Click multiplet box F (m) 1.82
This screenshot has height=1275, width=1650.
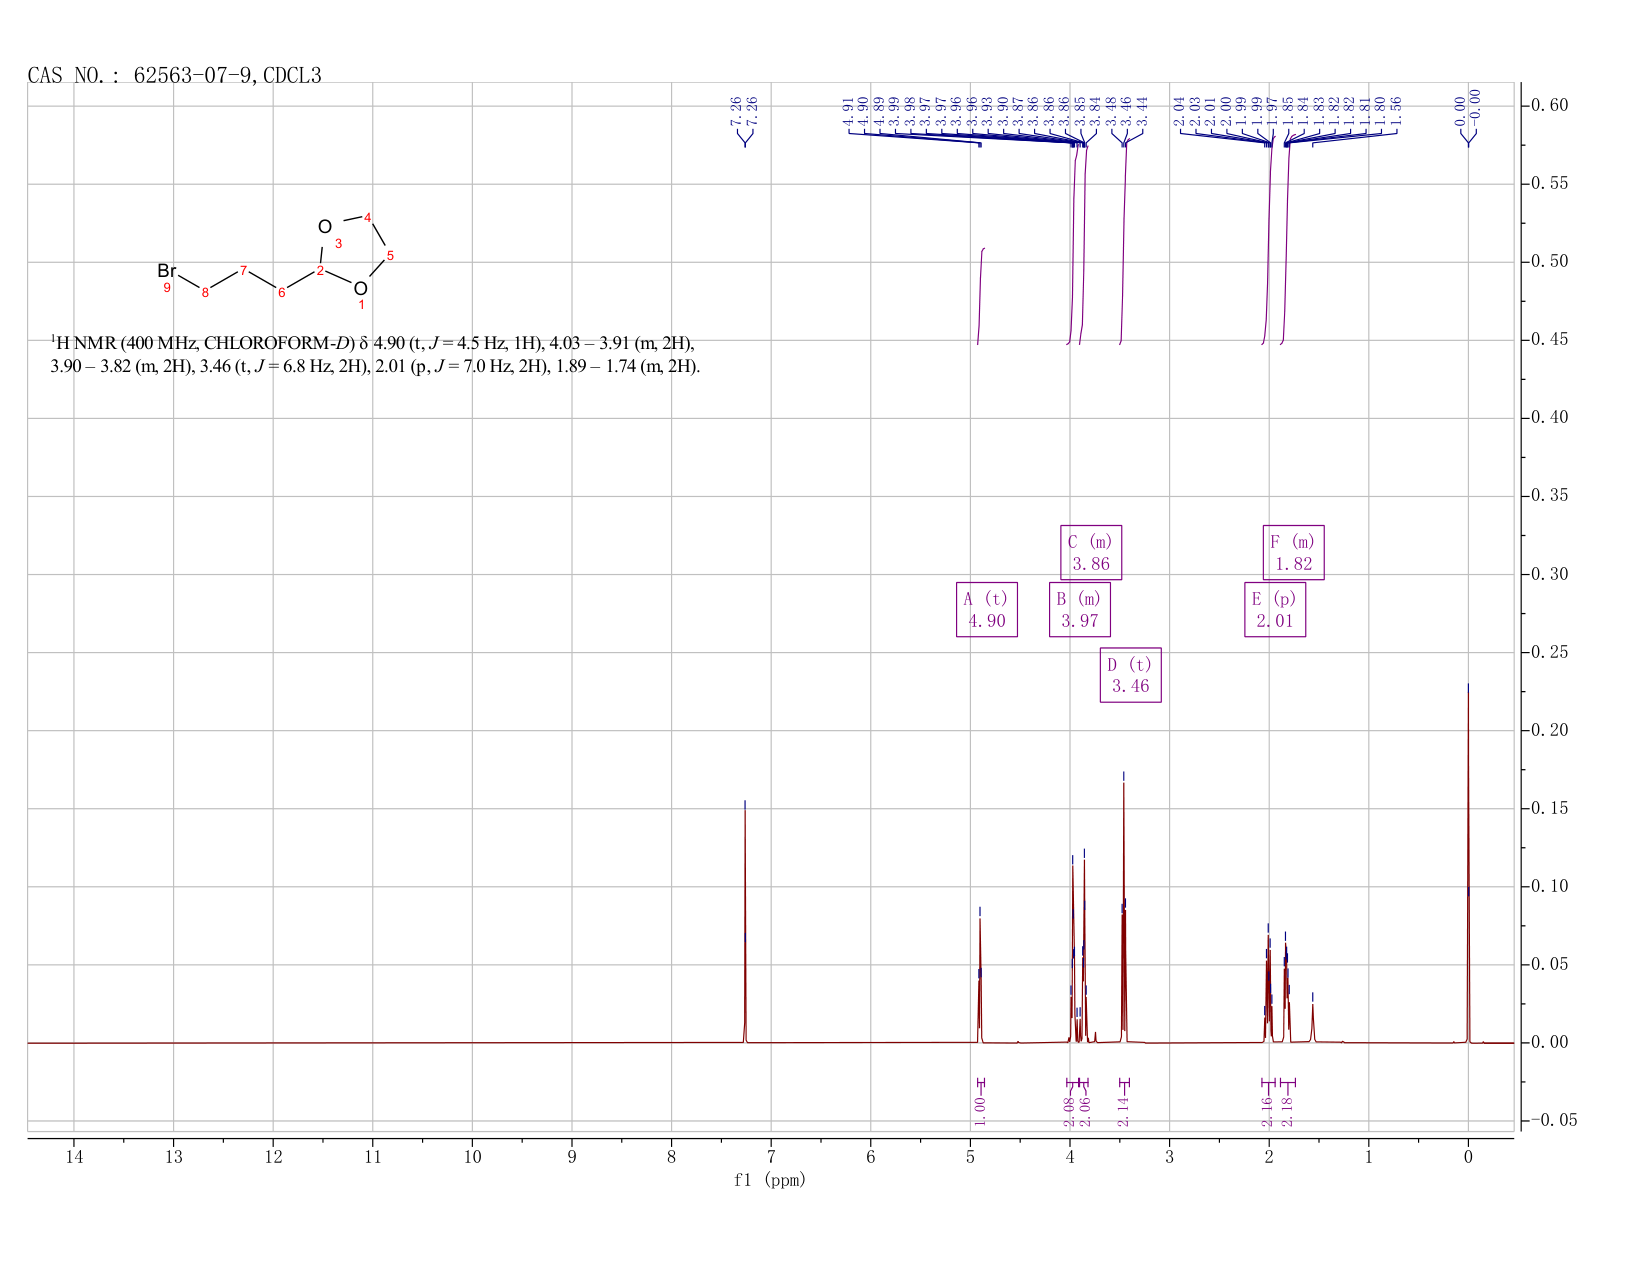1294,552
